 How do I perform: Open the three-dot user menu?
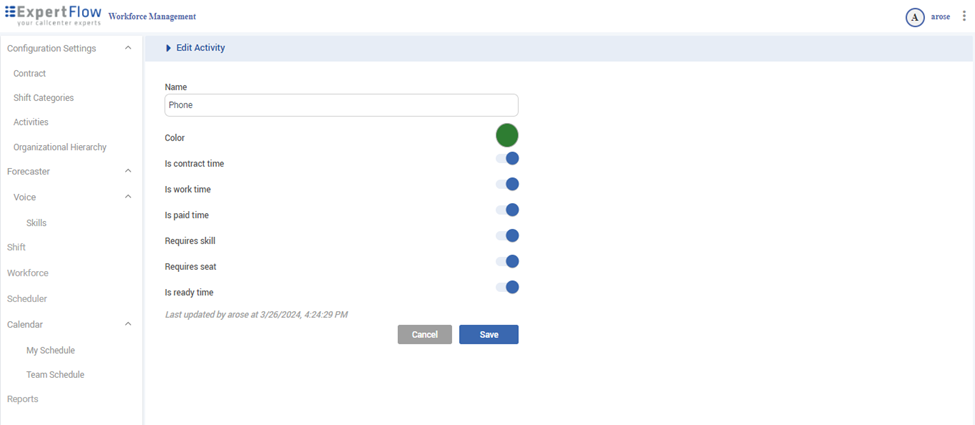[x=964, y=16]
